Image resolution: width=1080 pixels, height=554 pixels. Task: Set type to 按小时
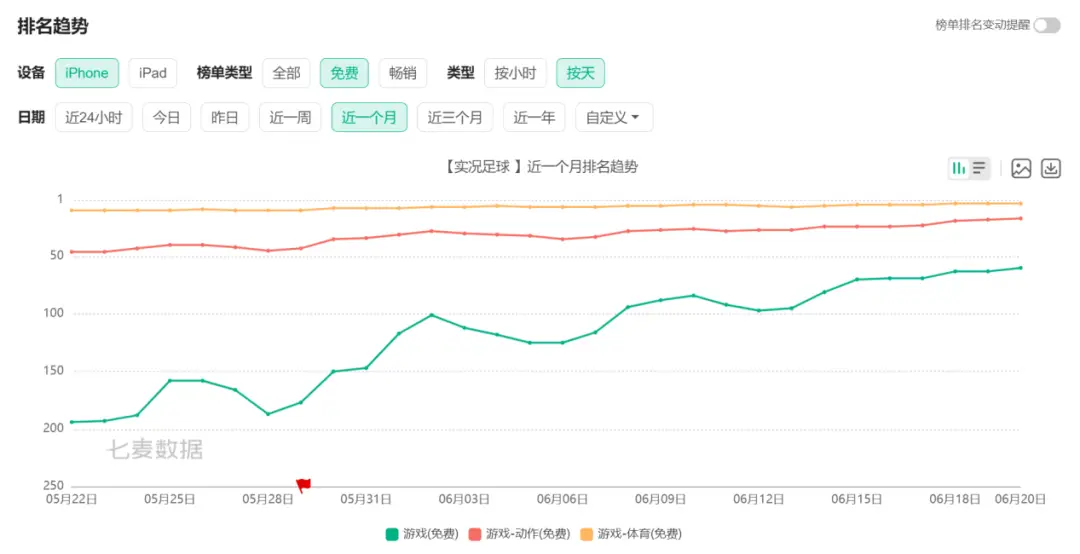click(x=515, y=73)
